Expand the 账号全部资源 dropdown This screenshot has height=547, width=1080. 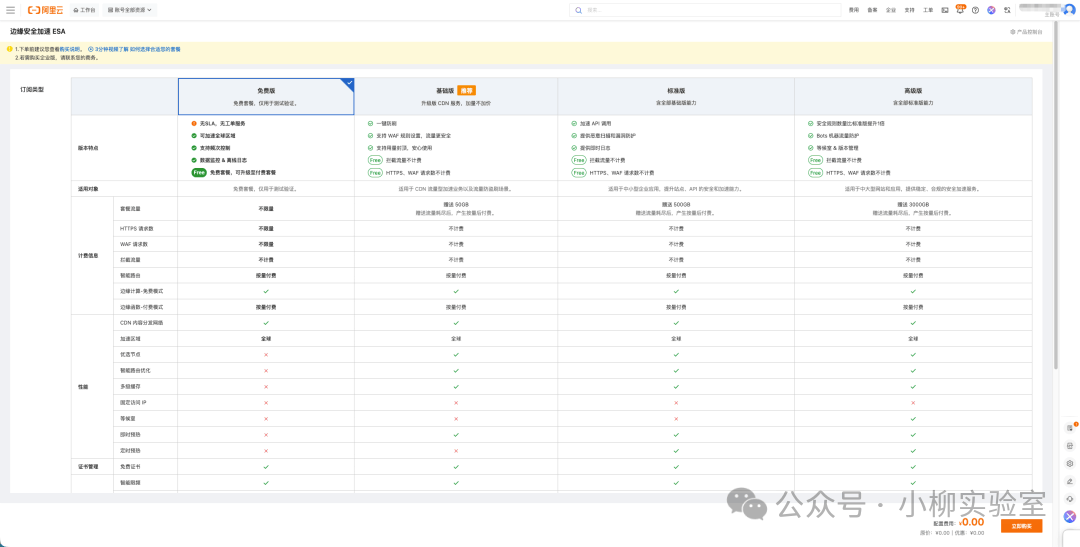[130, 10]
